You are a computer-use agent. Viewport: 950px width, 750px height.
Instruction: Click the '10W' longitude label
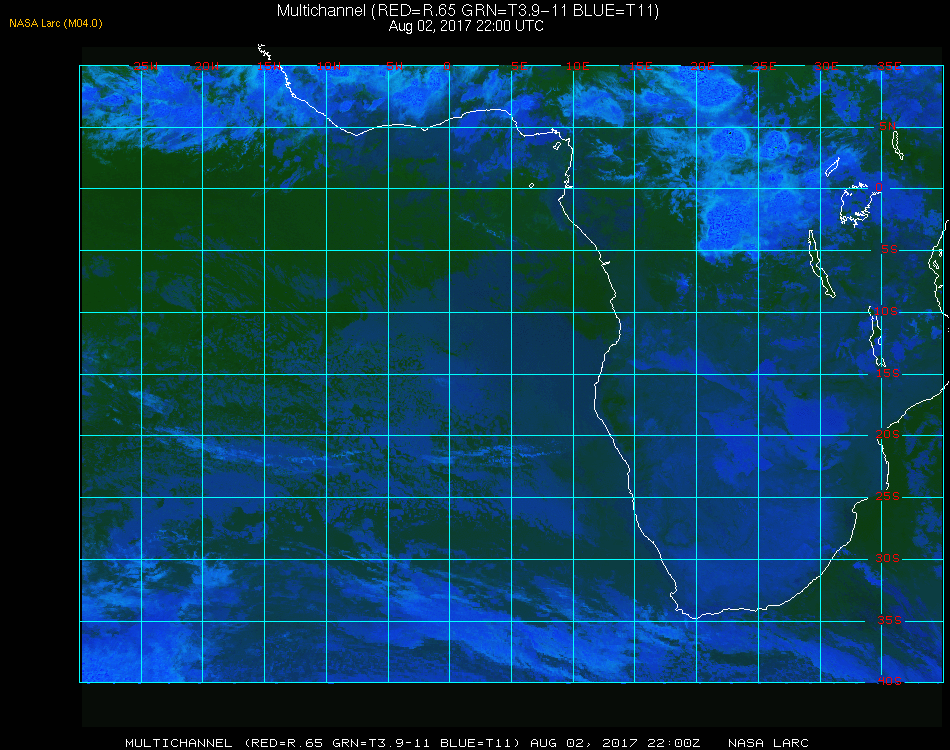pyautogui.click(x=329, y=66)
